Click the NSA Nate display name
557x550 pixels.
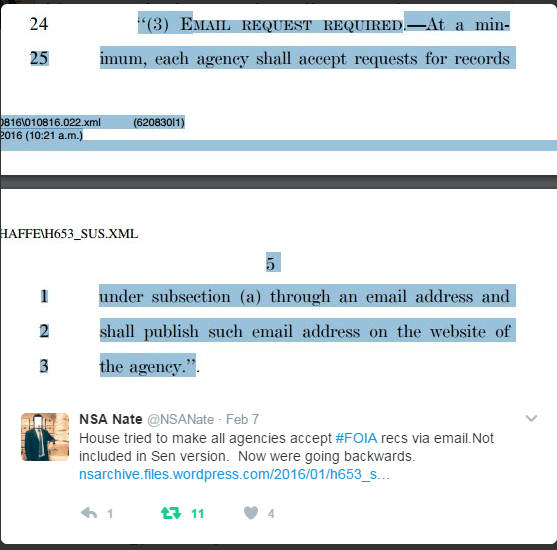(111, 419)
